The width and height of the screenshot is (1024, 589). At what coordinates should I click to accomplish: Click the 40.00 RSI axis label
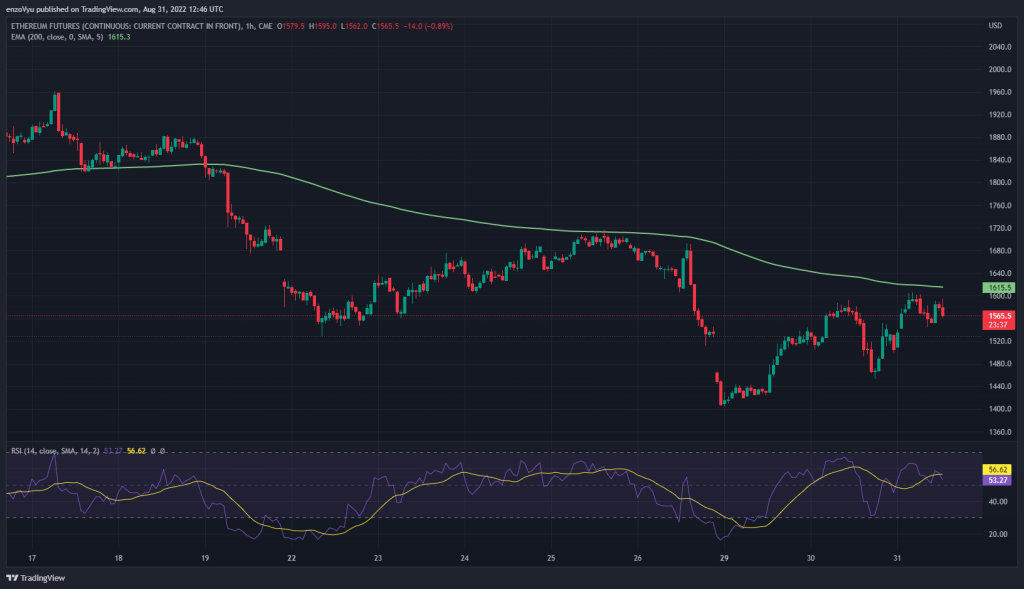click(x=998, y=502)
